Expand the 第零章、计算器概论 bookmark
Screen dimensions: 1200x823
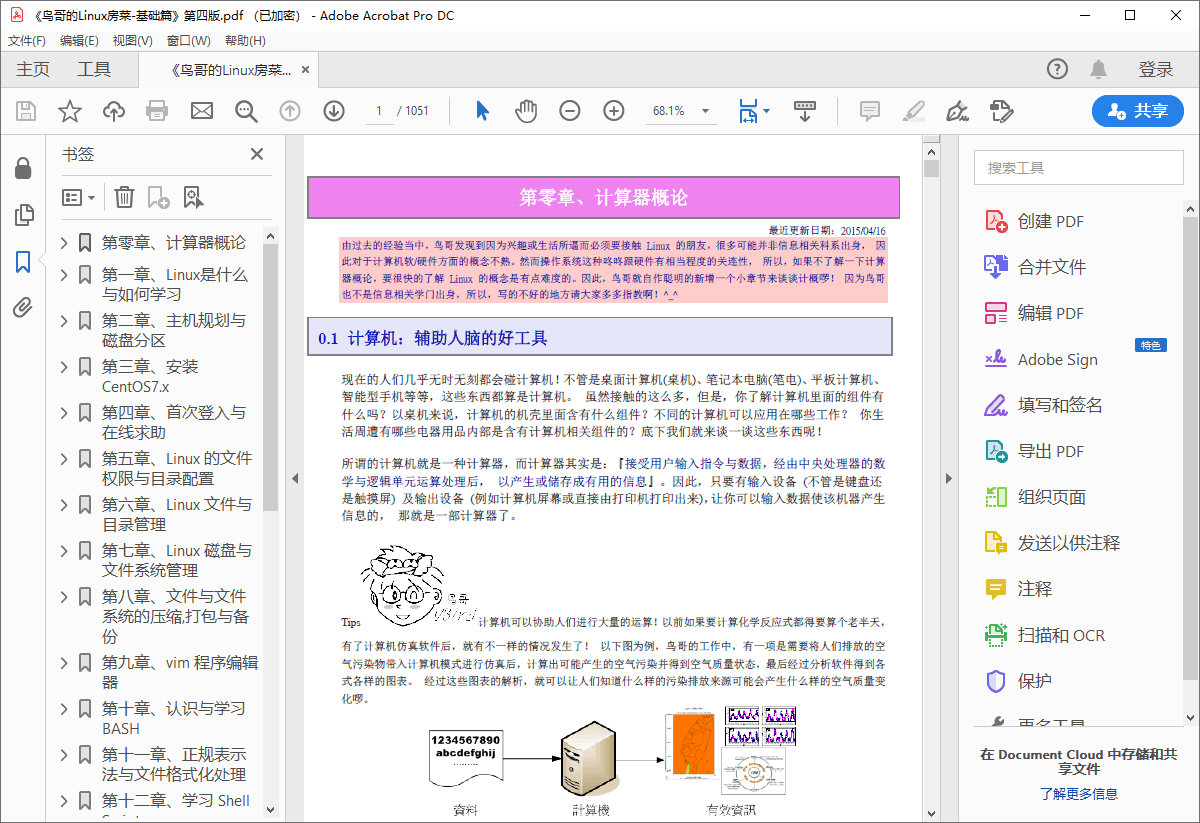[x=64, y=243]
